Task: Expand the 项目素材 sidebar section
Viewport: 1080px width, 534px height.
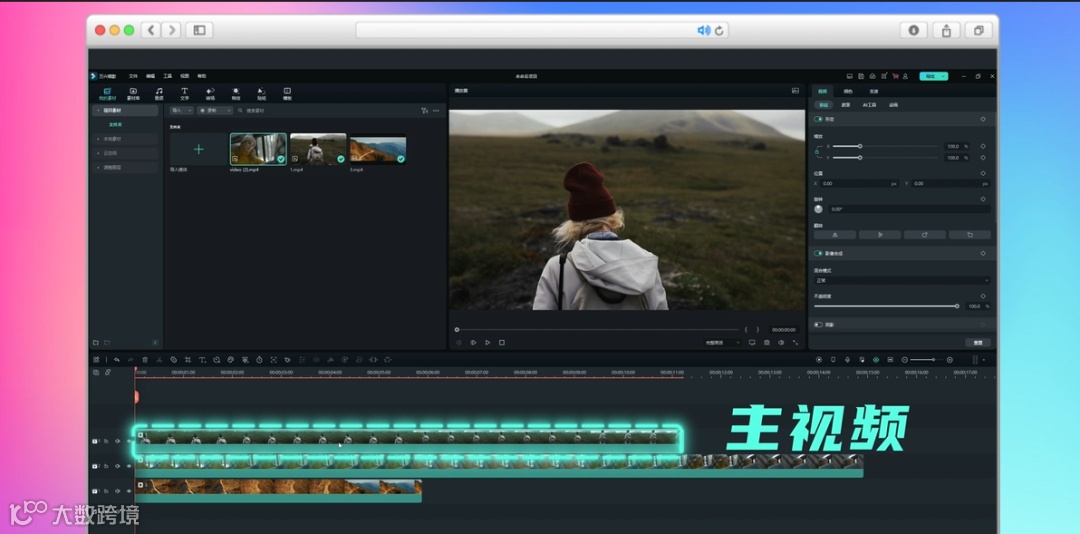Action: click(x=125, y=110)
